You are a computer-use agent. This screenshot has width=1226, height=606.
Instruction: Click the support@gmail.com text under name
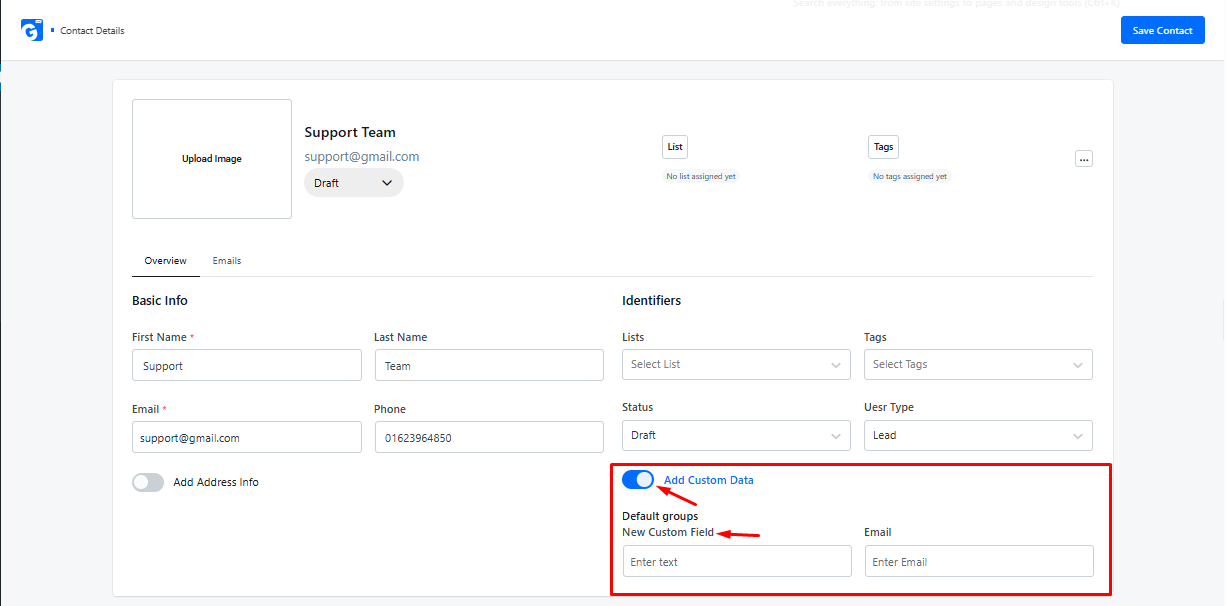click(x=362, y=157)
